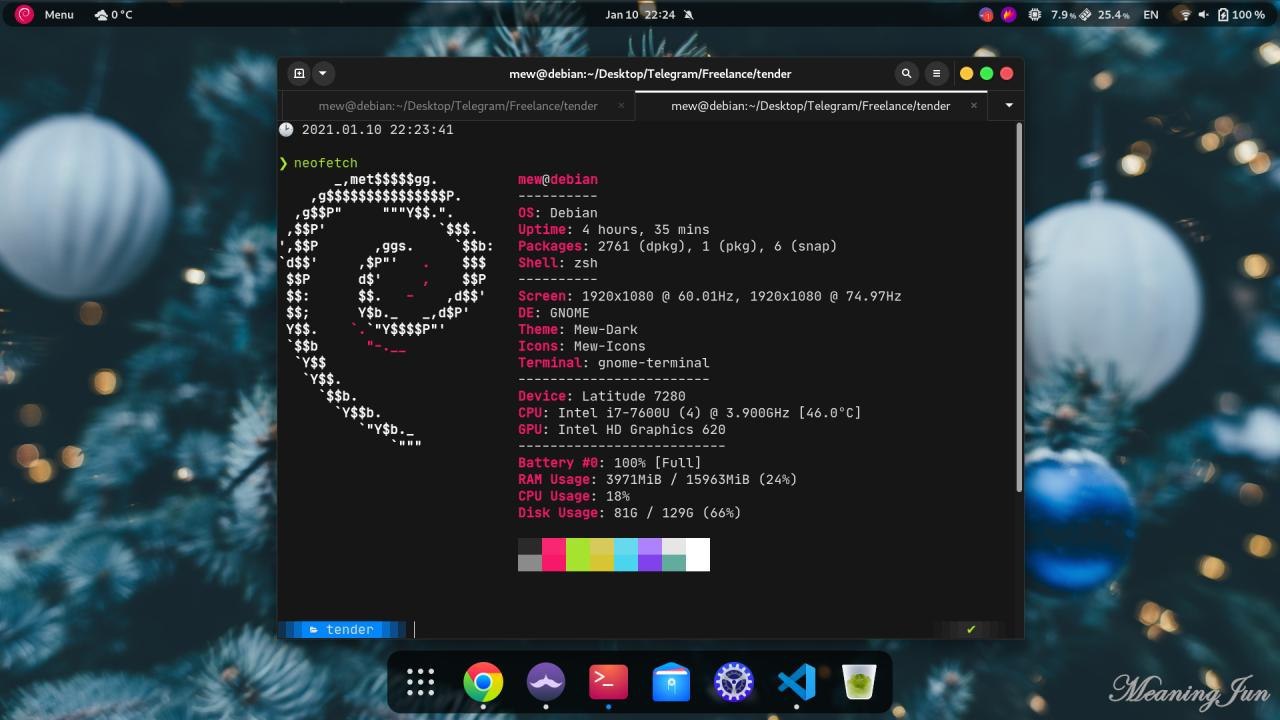Open terminal search with the magnifier icon
Viewport: 1280px width, 720px height.
907,73
